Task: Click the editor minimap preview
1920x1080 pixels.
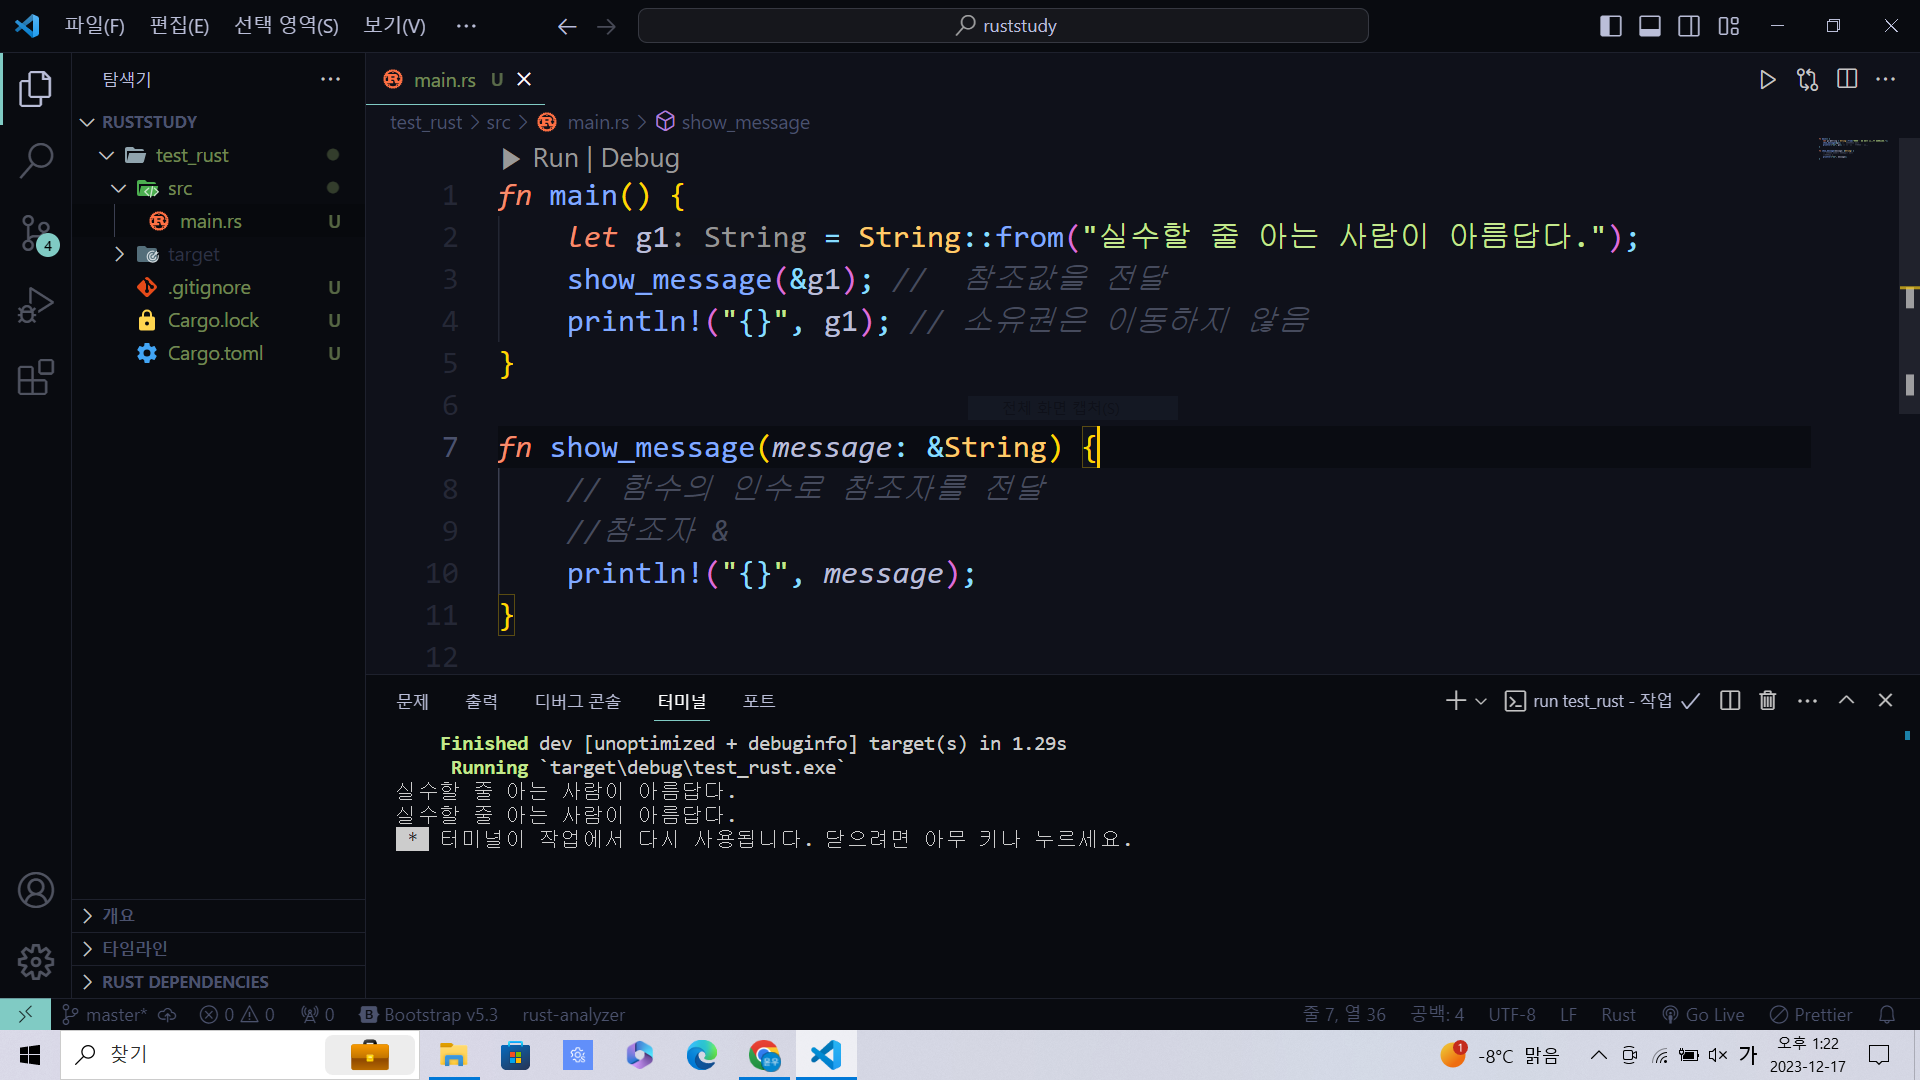Action: [1852, 149]
